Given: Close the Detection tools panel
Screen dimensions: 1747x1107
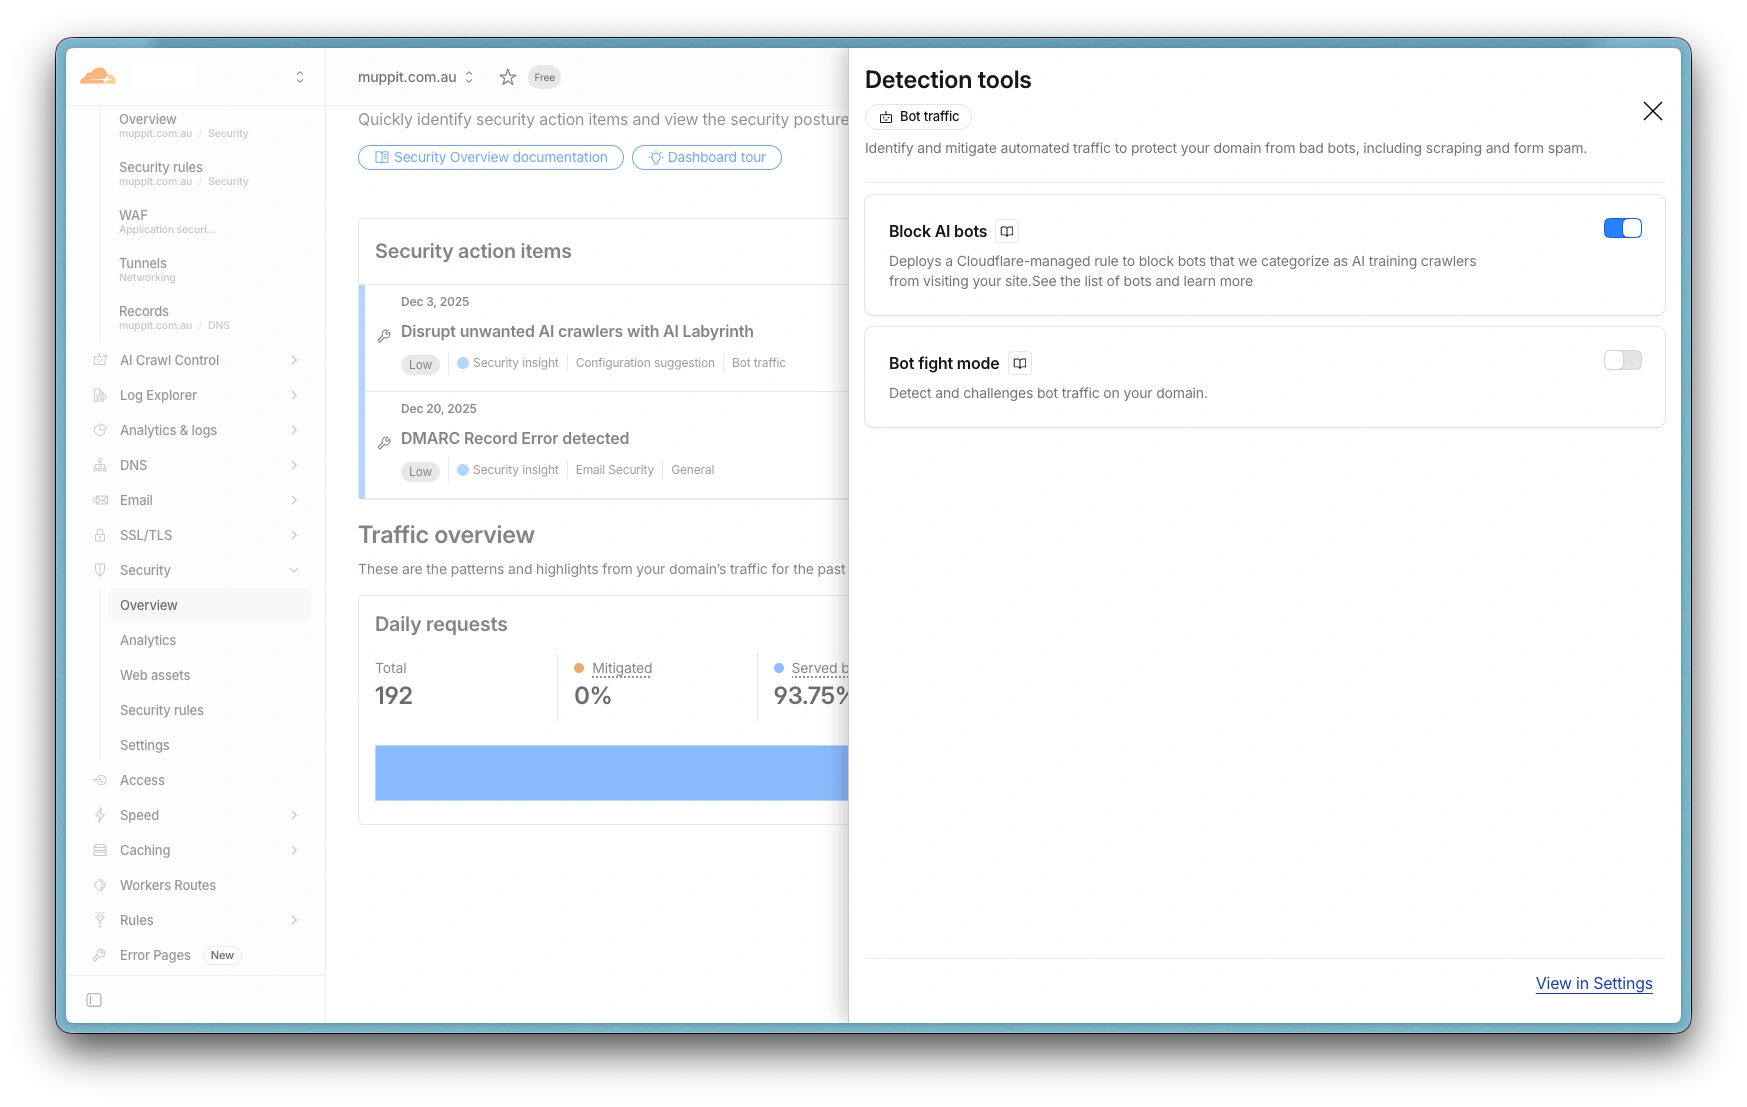Looking at the screenshot, I should pos(1652,111).
